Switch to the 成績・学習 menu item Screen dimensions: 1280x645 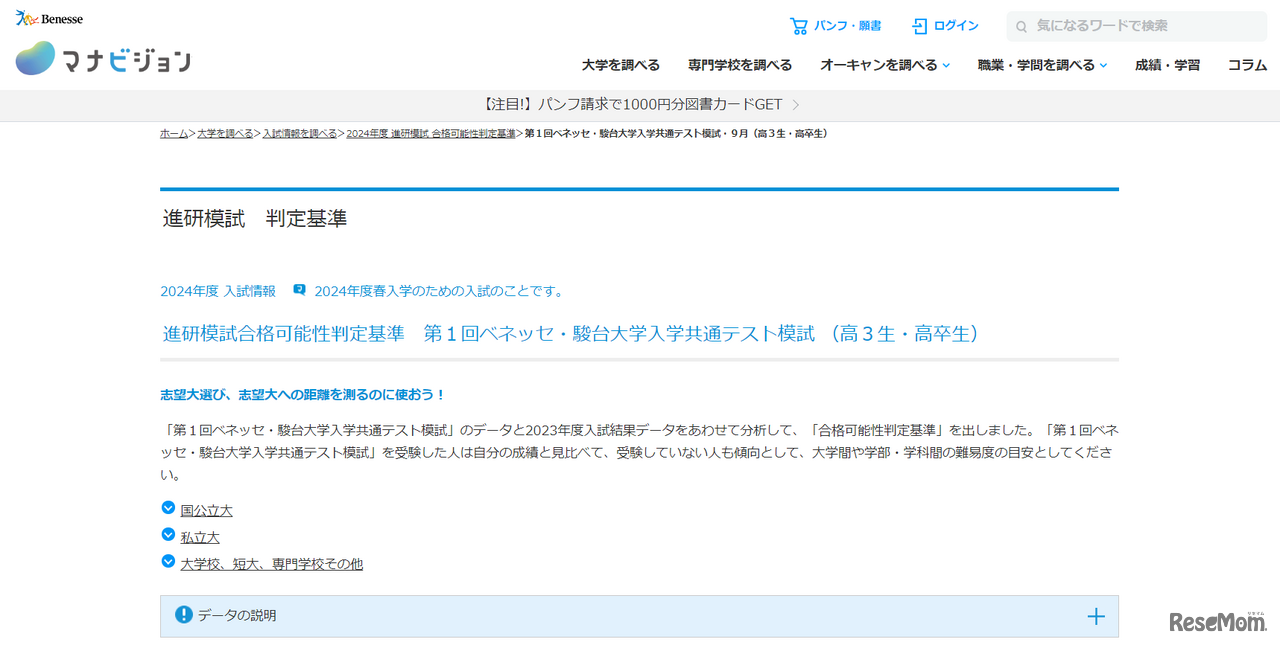point(1167,64)
